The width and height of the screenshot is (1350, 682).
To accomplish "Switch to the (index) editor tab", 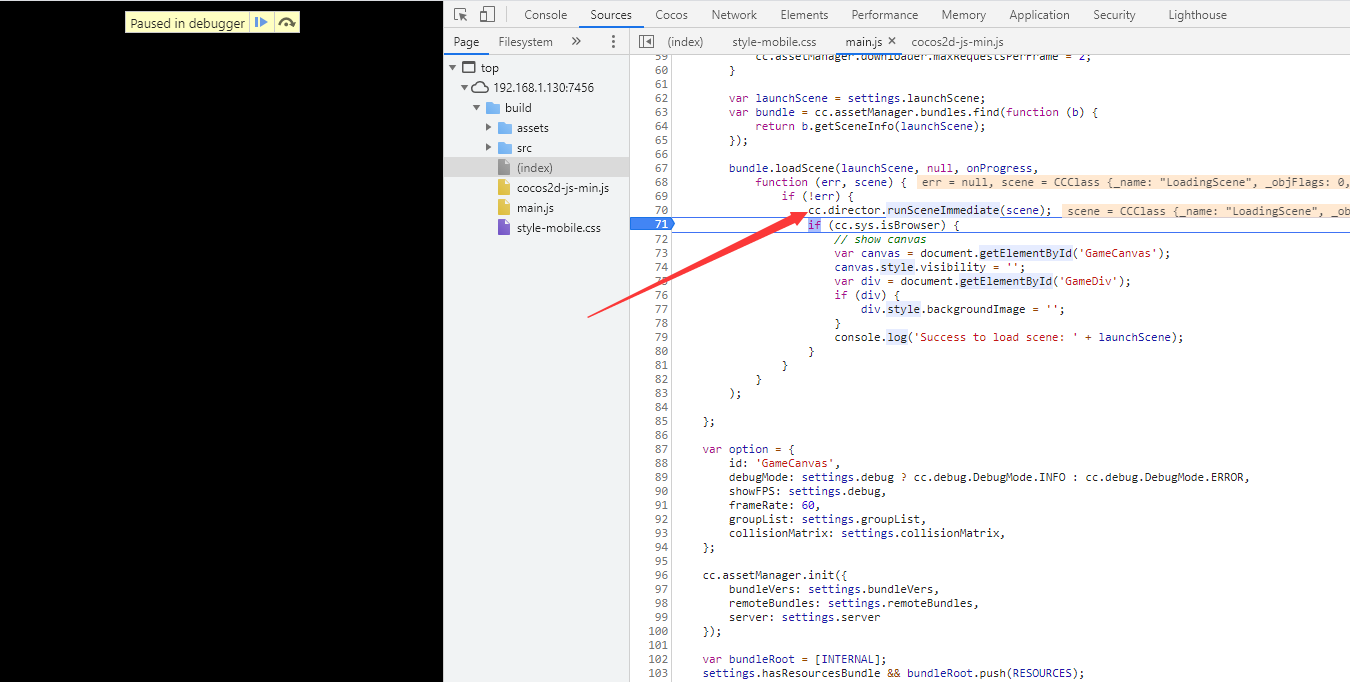I will (x=685, y=42).
